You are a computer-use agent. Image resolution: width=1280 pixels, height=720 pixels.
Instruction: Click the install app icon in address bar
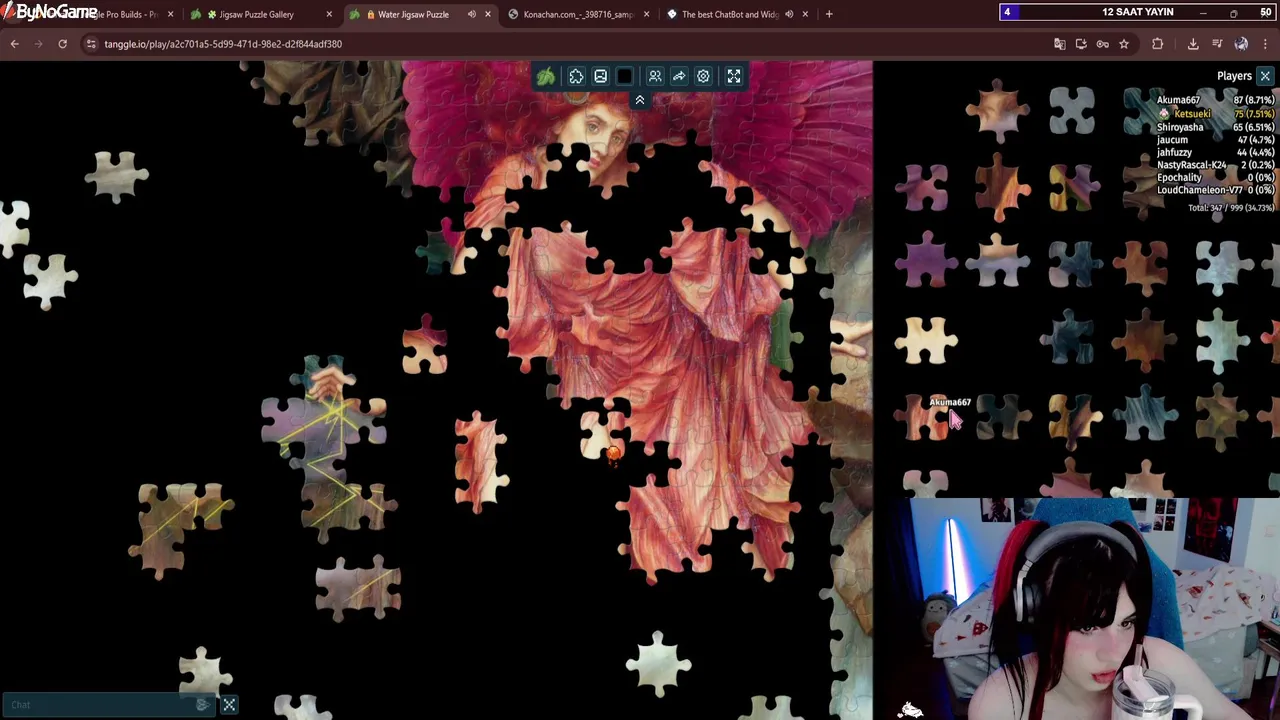(1081, 44)
